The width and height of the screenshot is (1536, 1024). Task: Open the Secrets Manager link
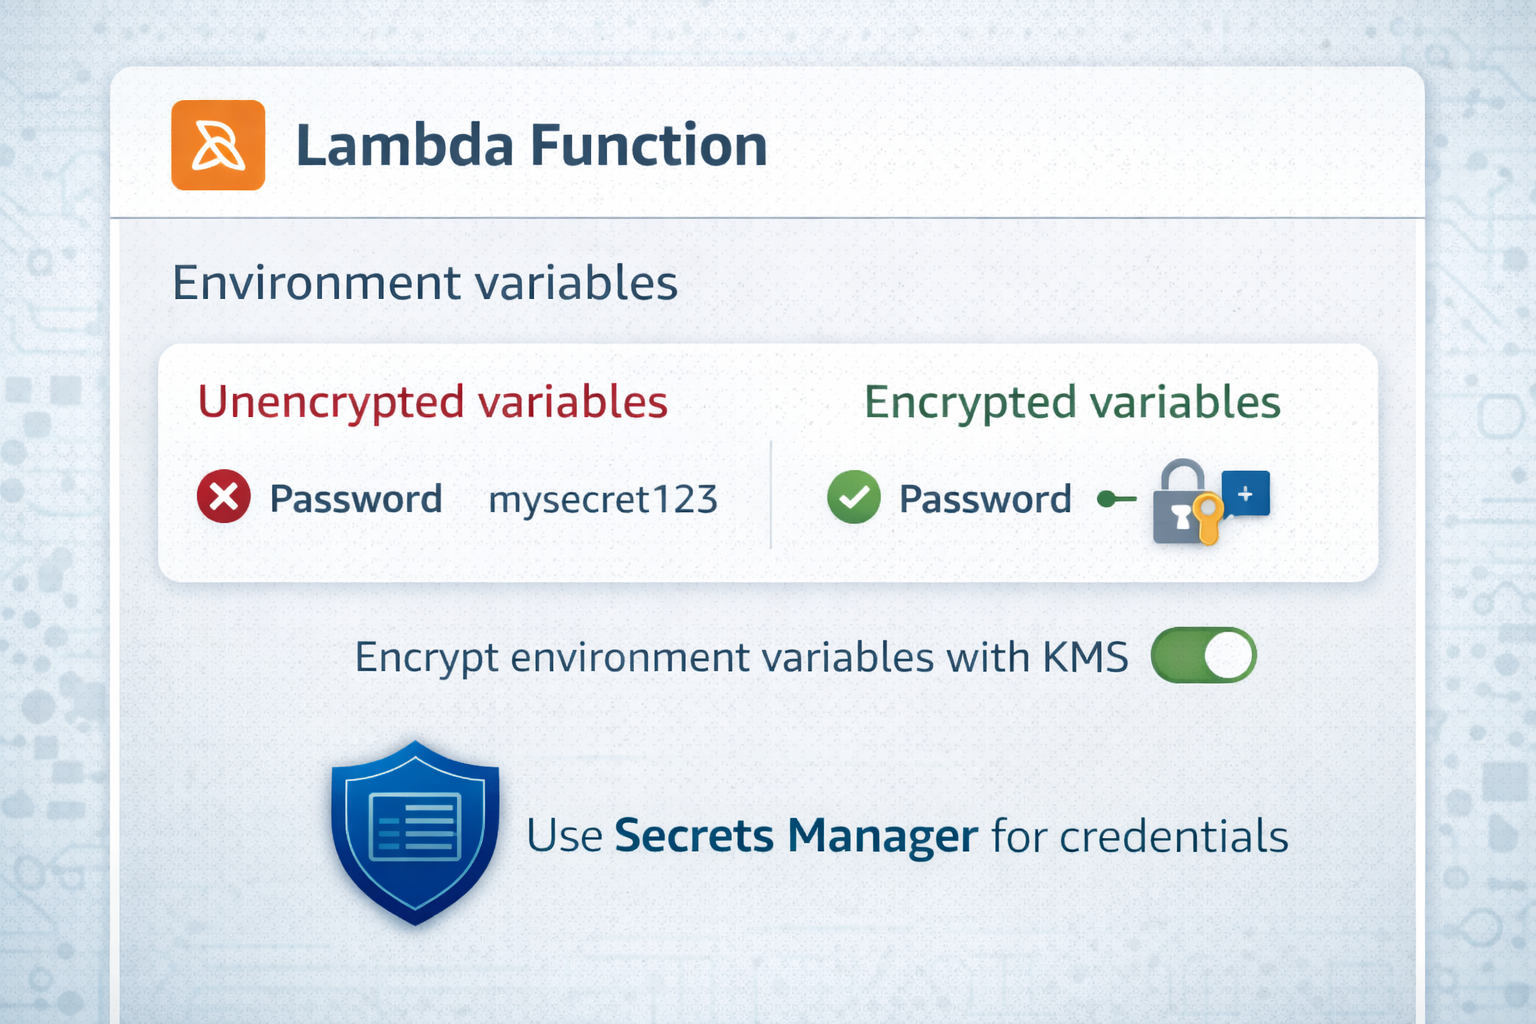pyautogui.click(x=796, y=836)
